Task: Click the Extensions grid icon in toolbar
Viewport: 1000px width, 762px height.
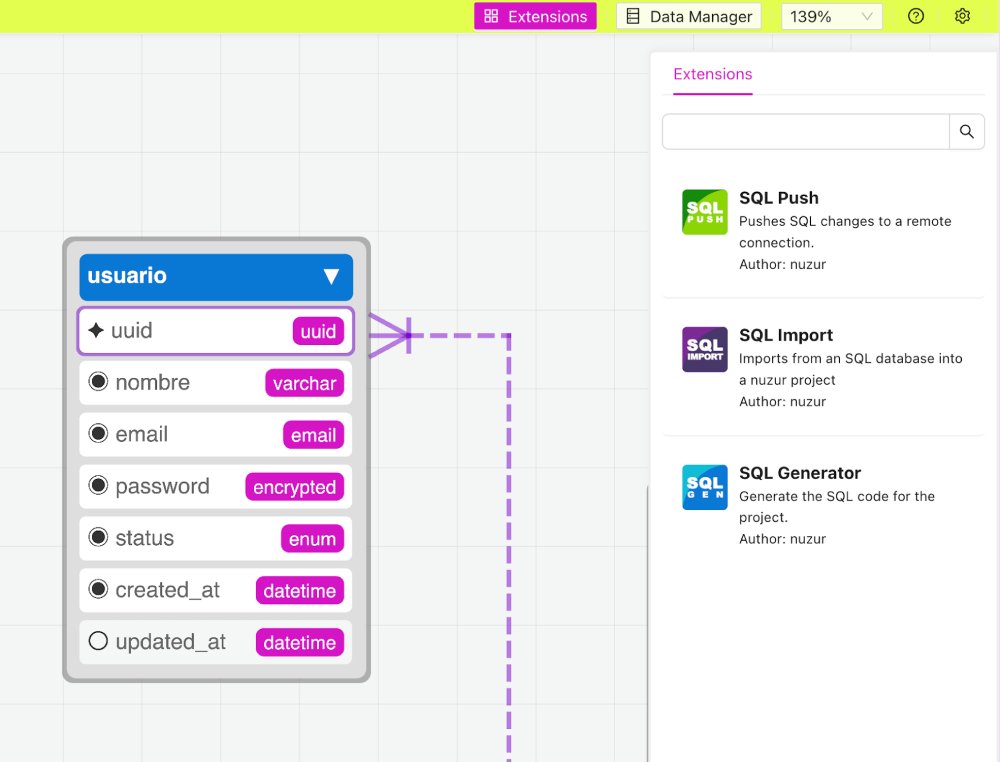Action: (x=489, y=16)
